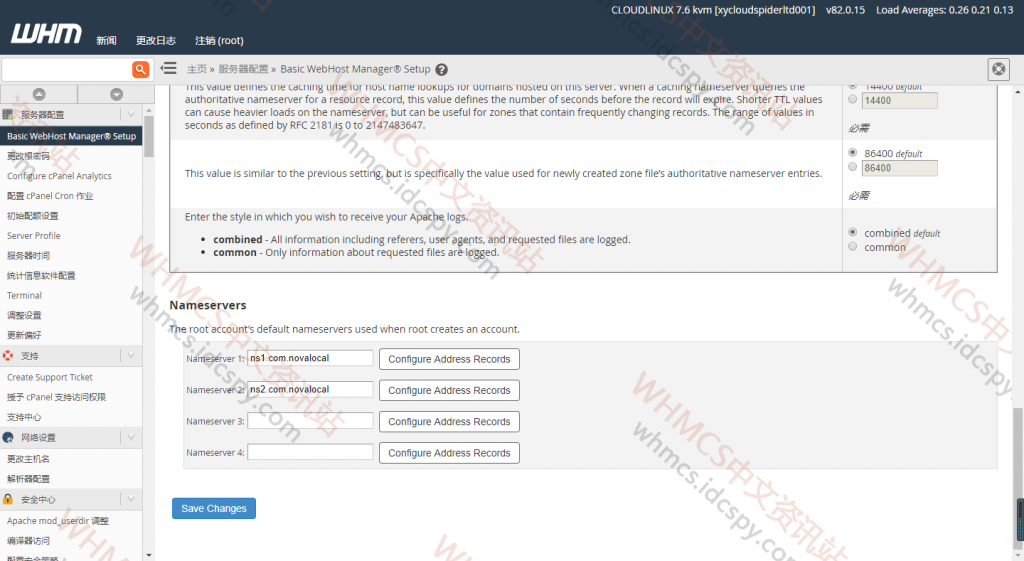Image resolution: width=1024 pixels, height=561 pixels.
Task: Click the orange search magnifier button
Action: 140,69
